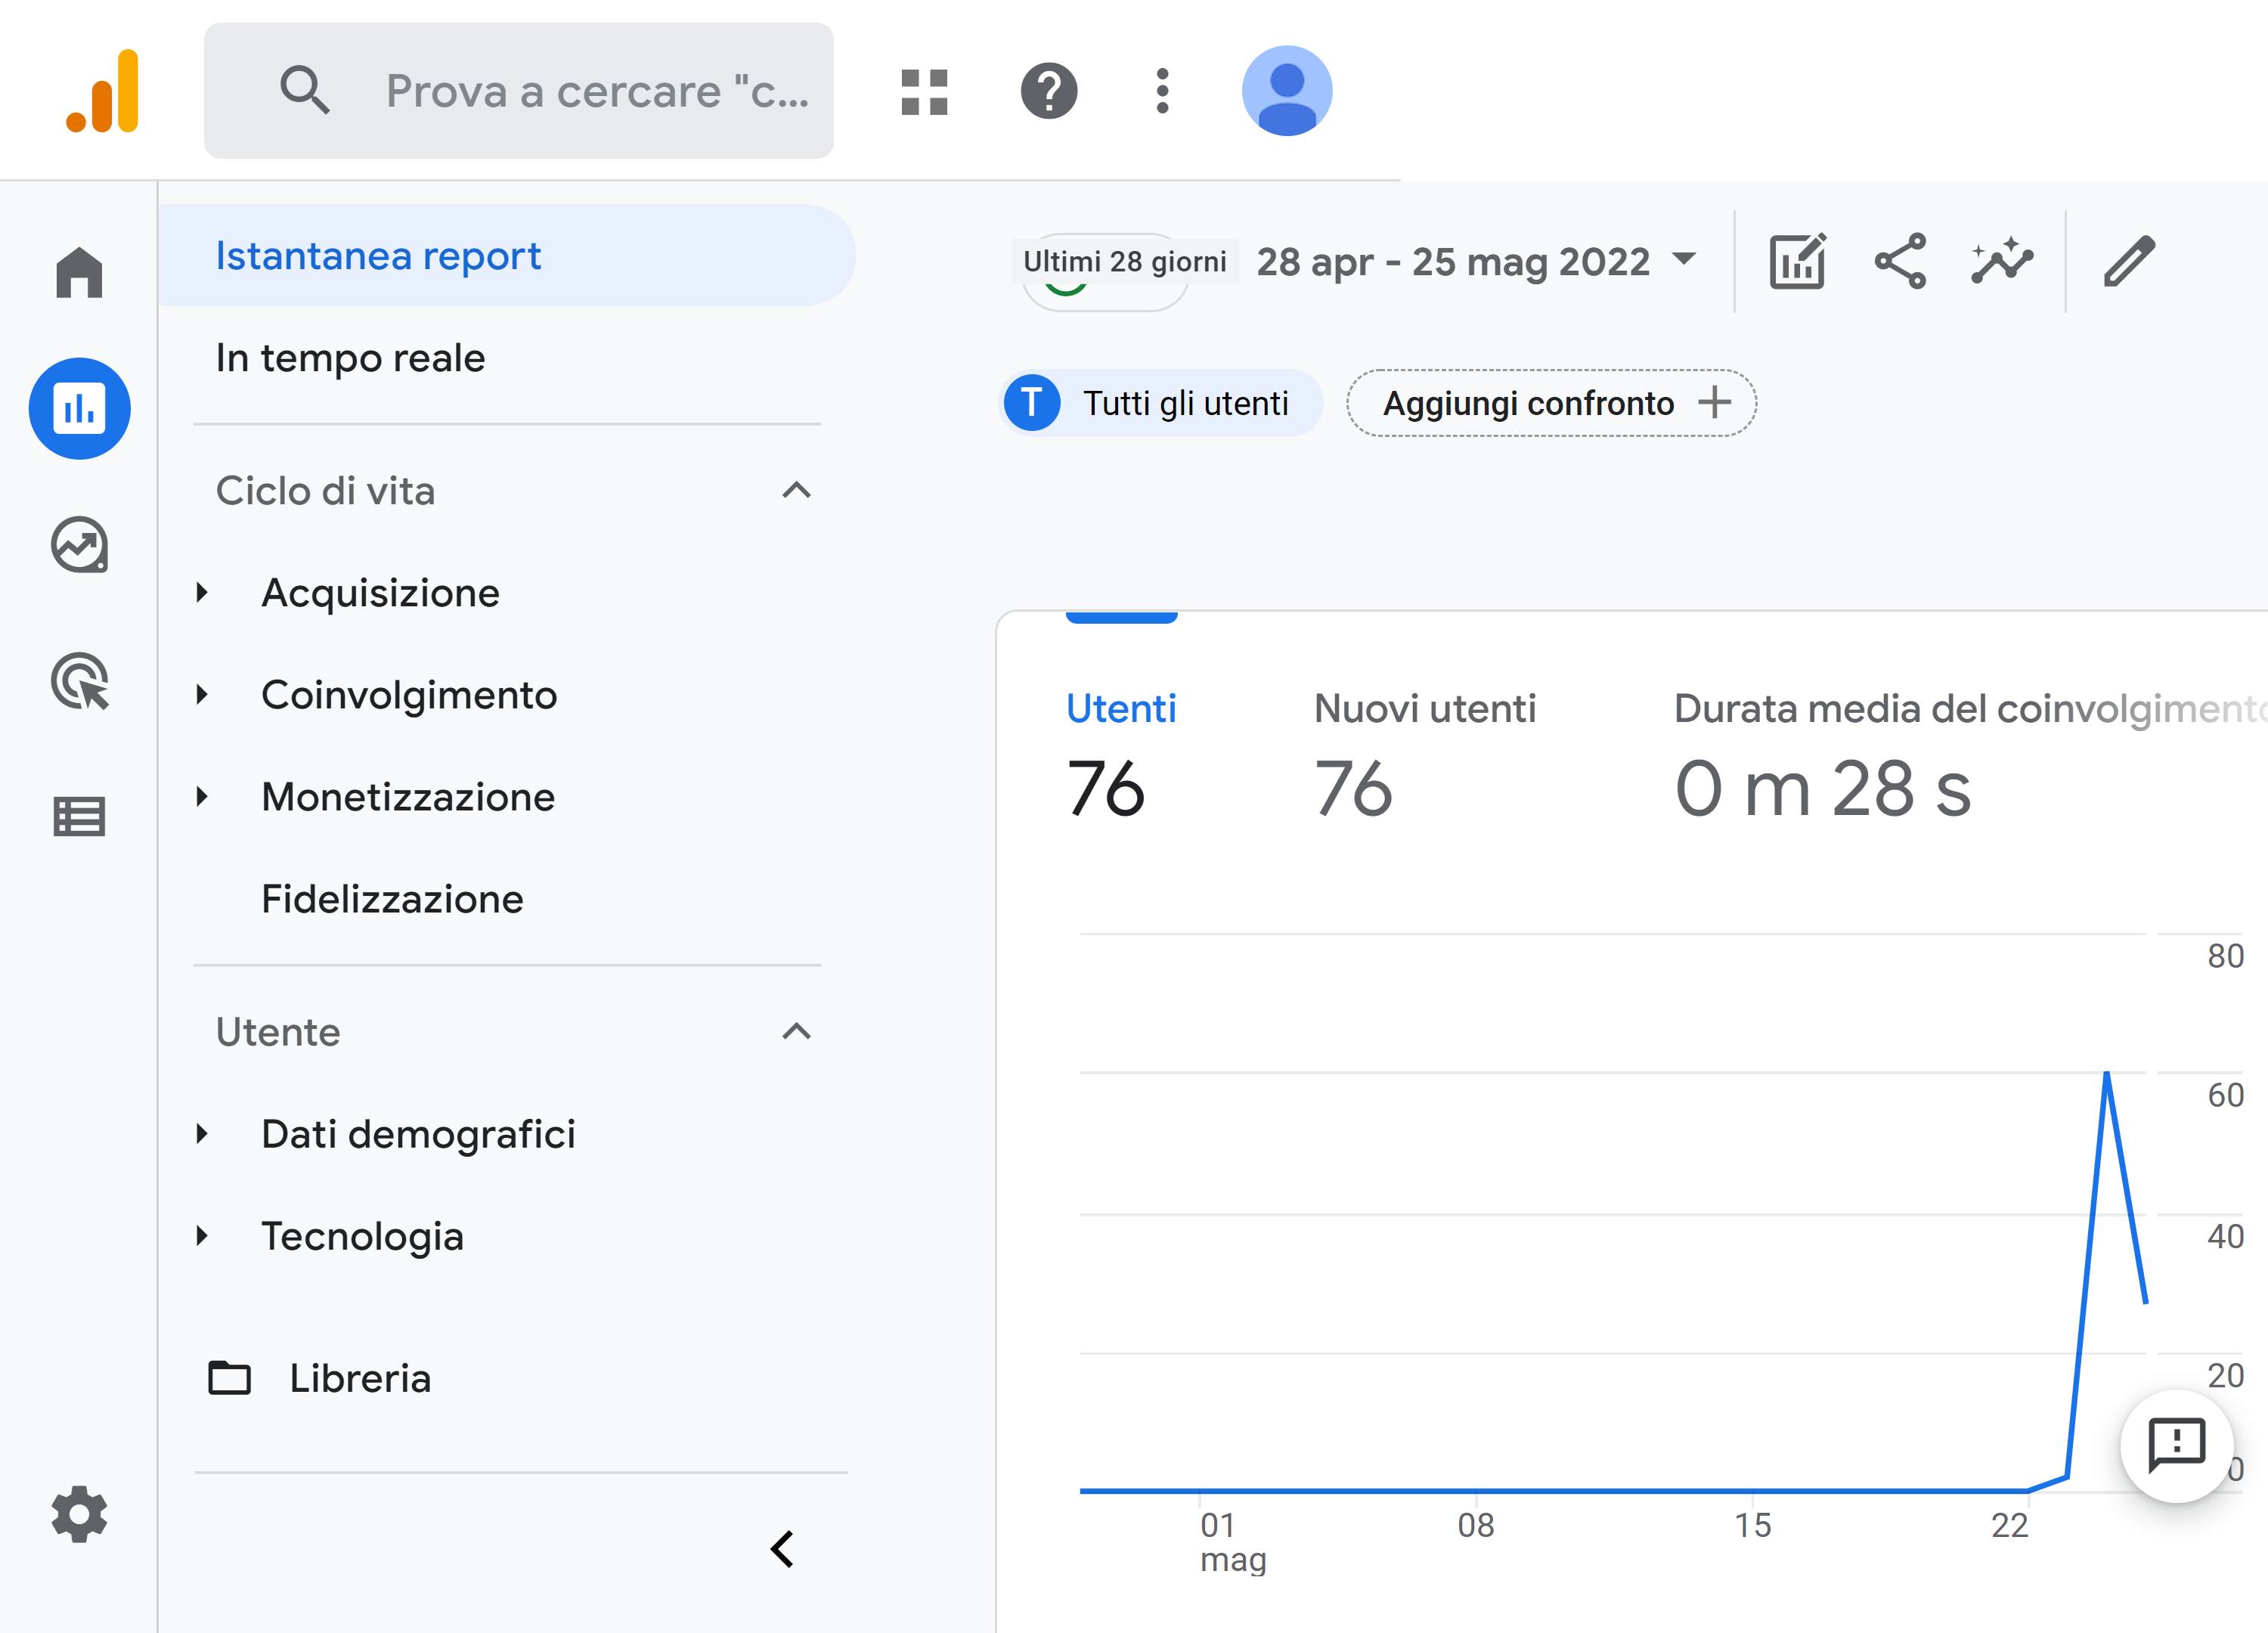
Task: Open the help question mark icon
Action: 1048,91
